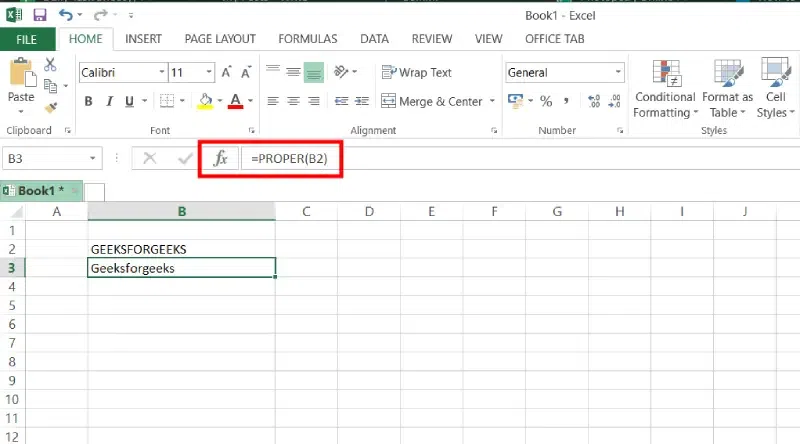Open the Borders icon in Font group
The height and width of the screenshot is (444, 800).
click(x=167, y=101)
